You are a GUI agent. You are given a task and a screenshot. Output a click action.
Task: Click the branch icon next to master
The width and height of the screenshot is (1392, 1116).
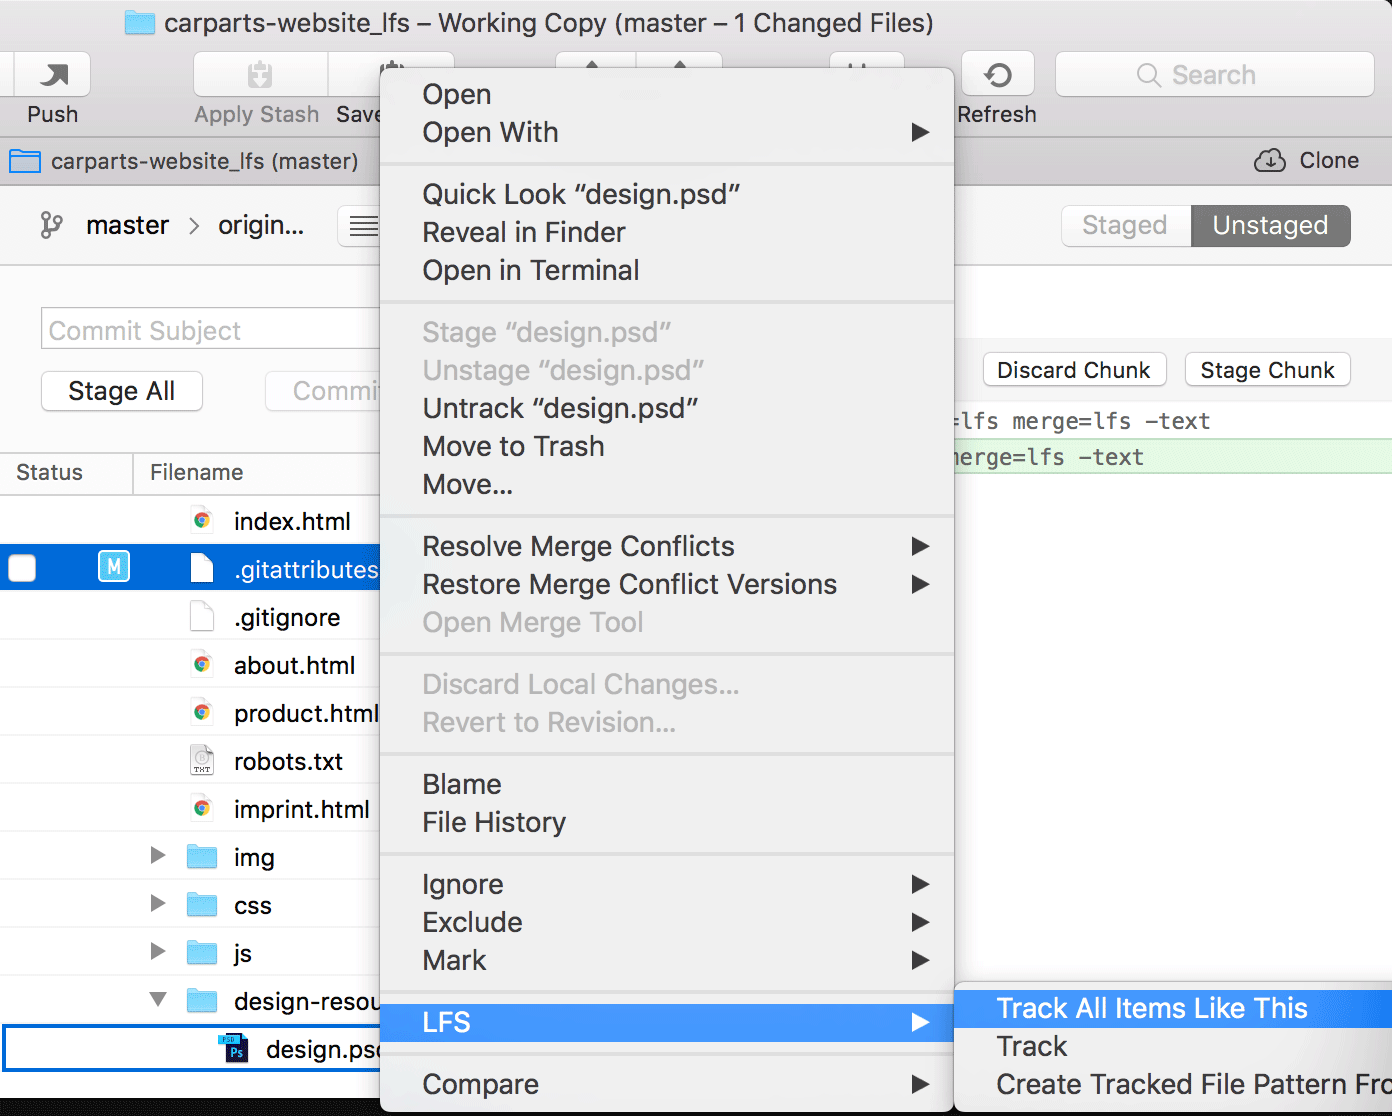point(51,225)
